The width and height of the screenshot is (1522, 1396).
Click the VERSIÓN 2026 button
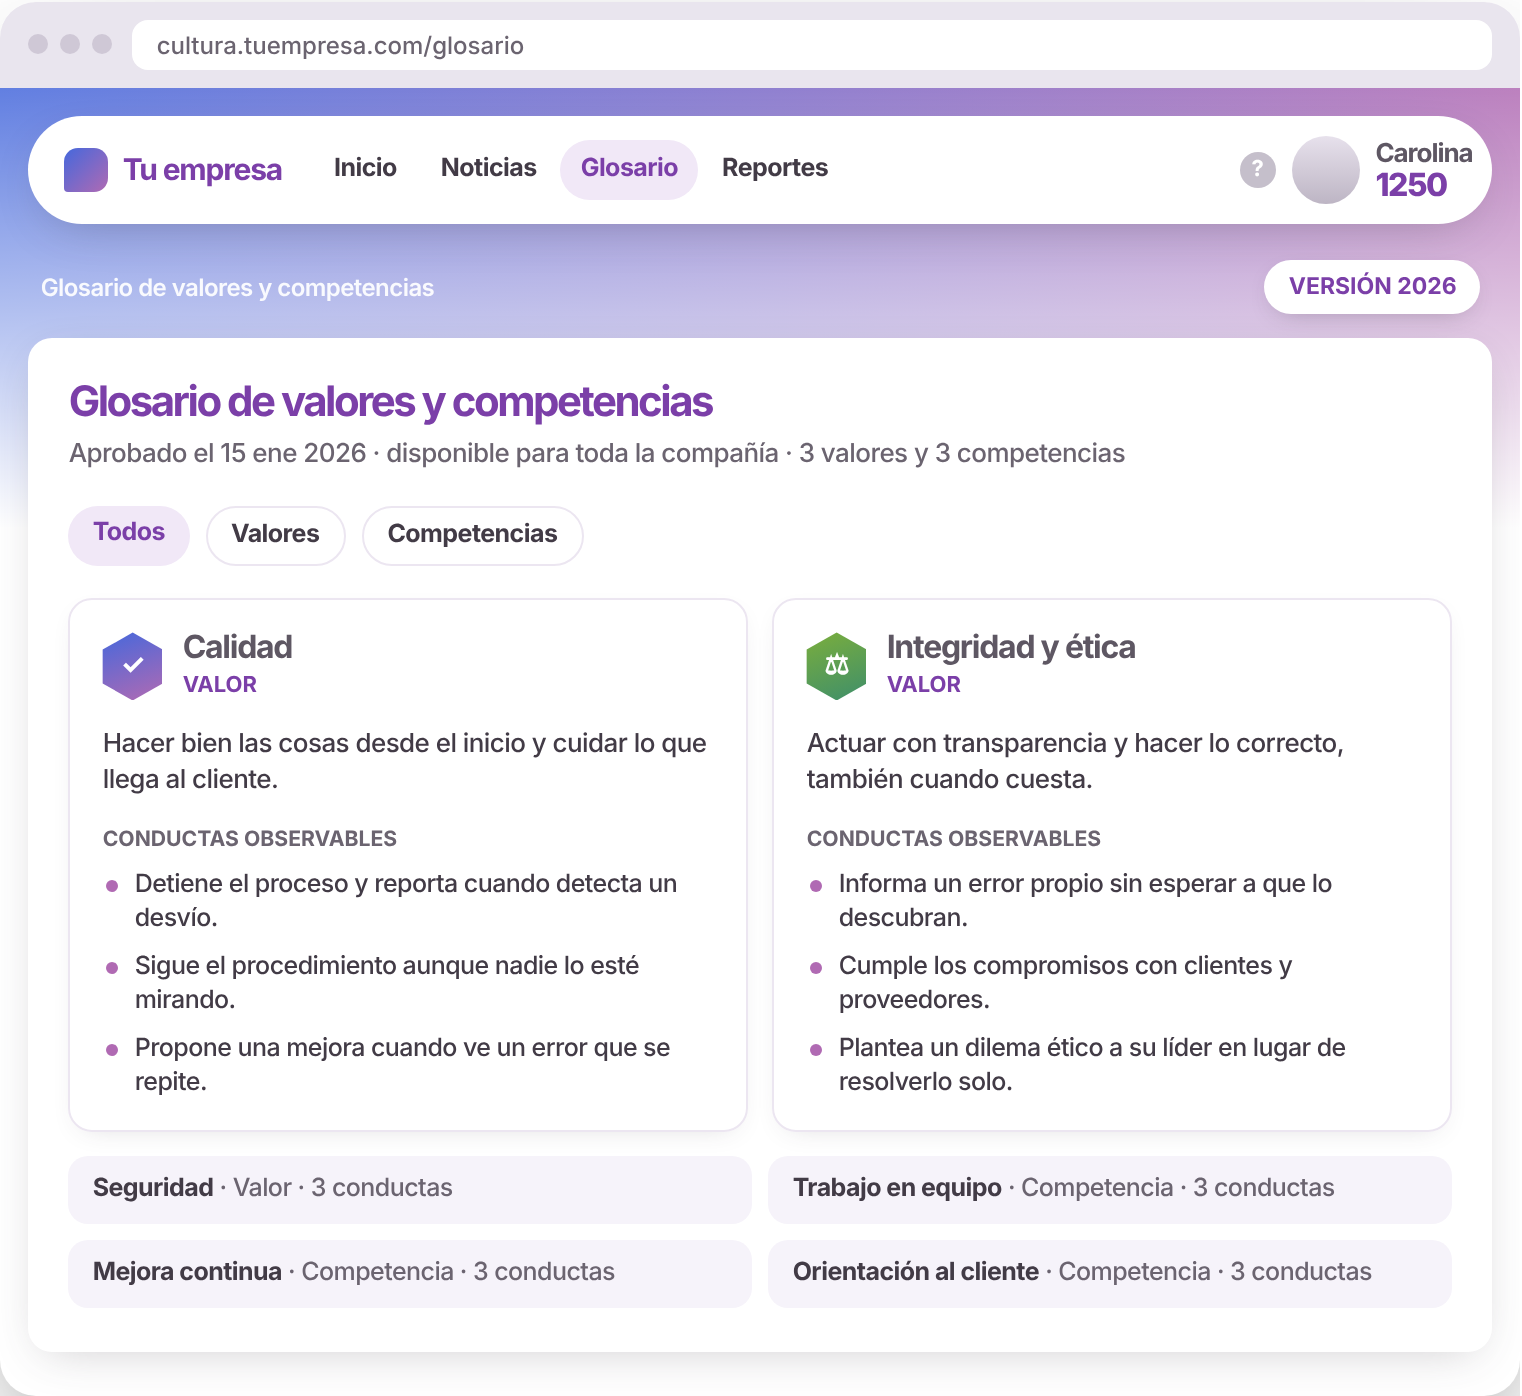[1372, 287]
